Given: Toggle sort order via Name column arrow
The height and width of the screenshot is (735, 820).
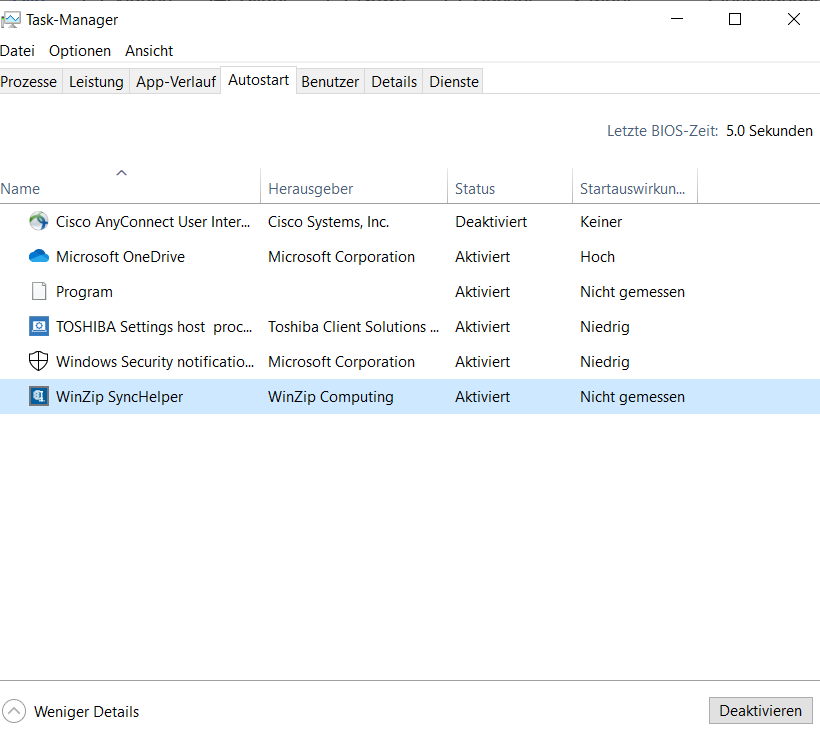Looking at the screenshot, I should (121, 173).
